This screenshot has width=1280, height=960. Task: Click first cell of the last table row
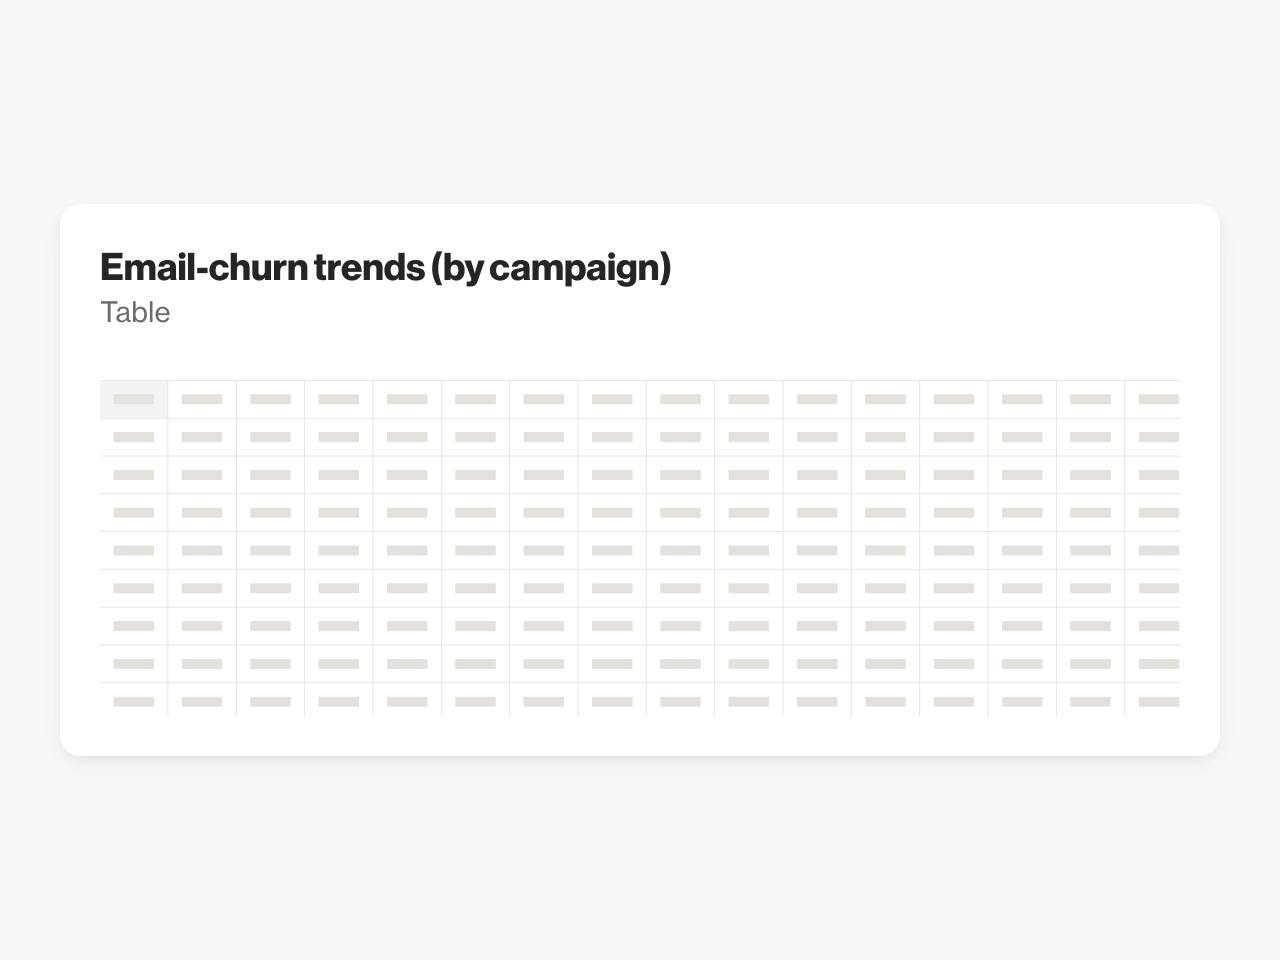[x=134, y=700]
